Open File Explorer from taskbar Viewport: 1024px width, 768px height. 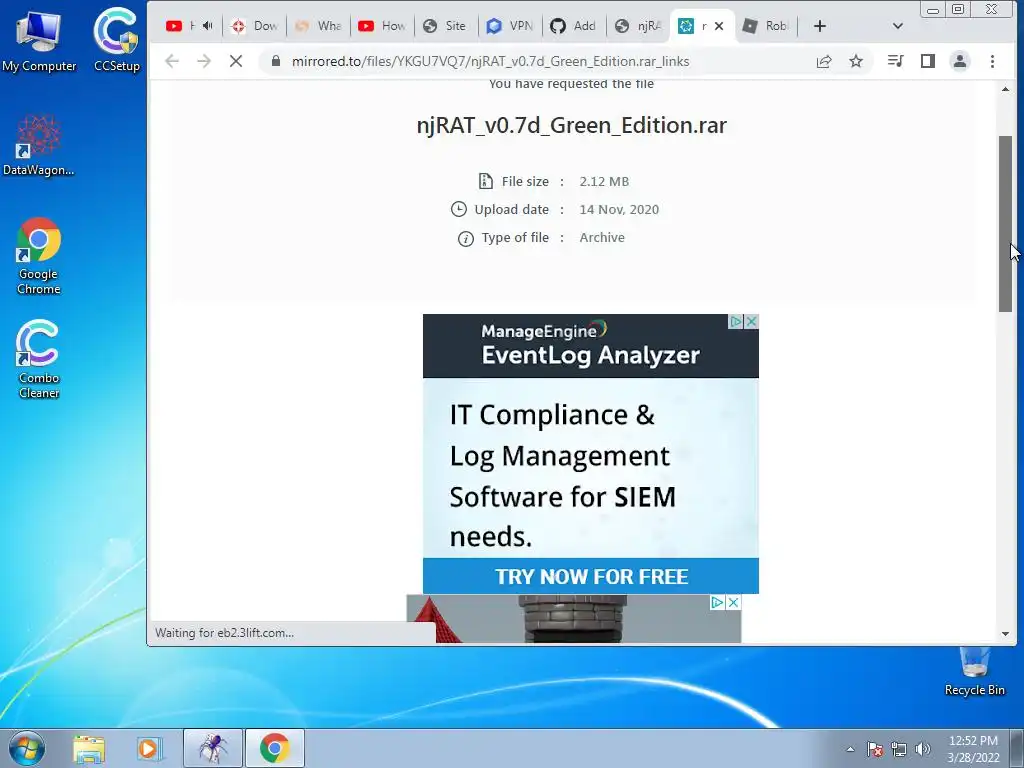pyautogui.click(x=89, y=748)
